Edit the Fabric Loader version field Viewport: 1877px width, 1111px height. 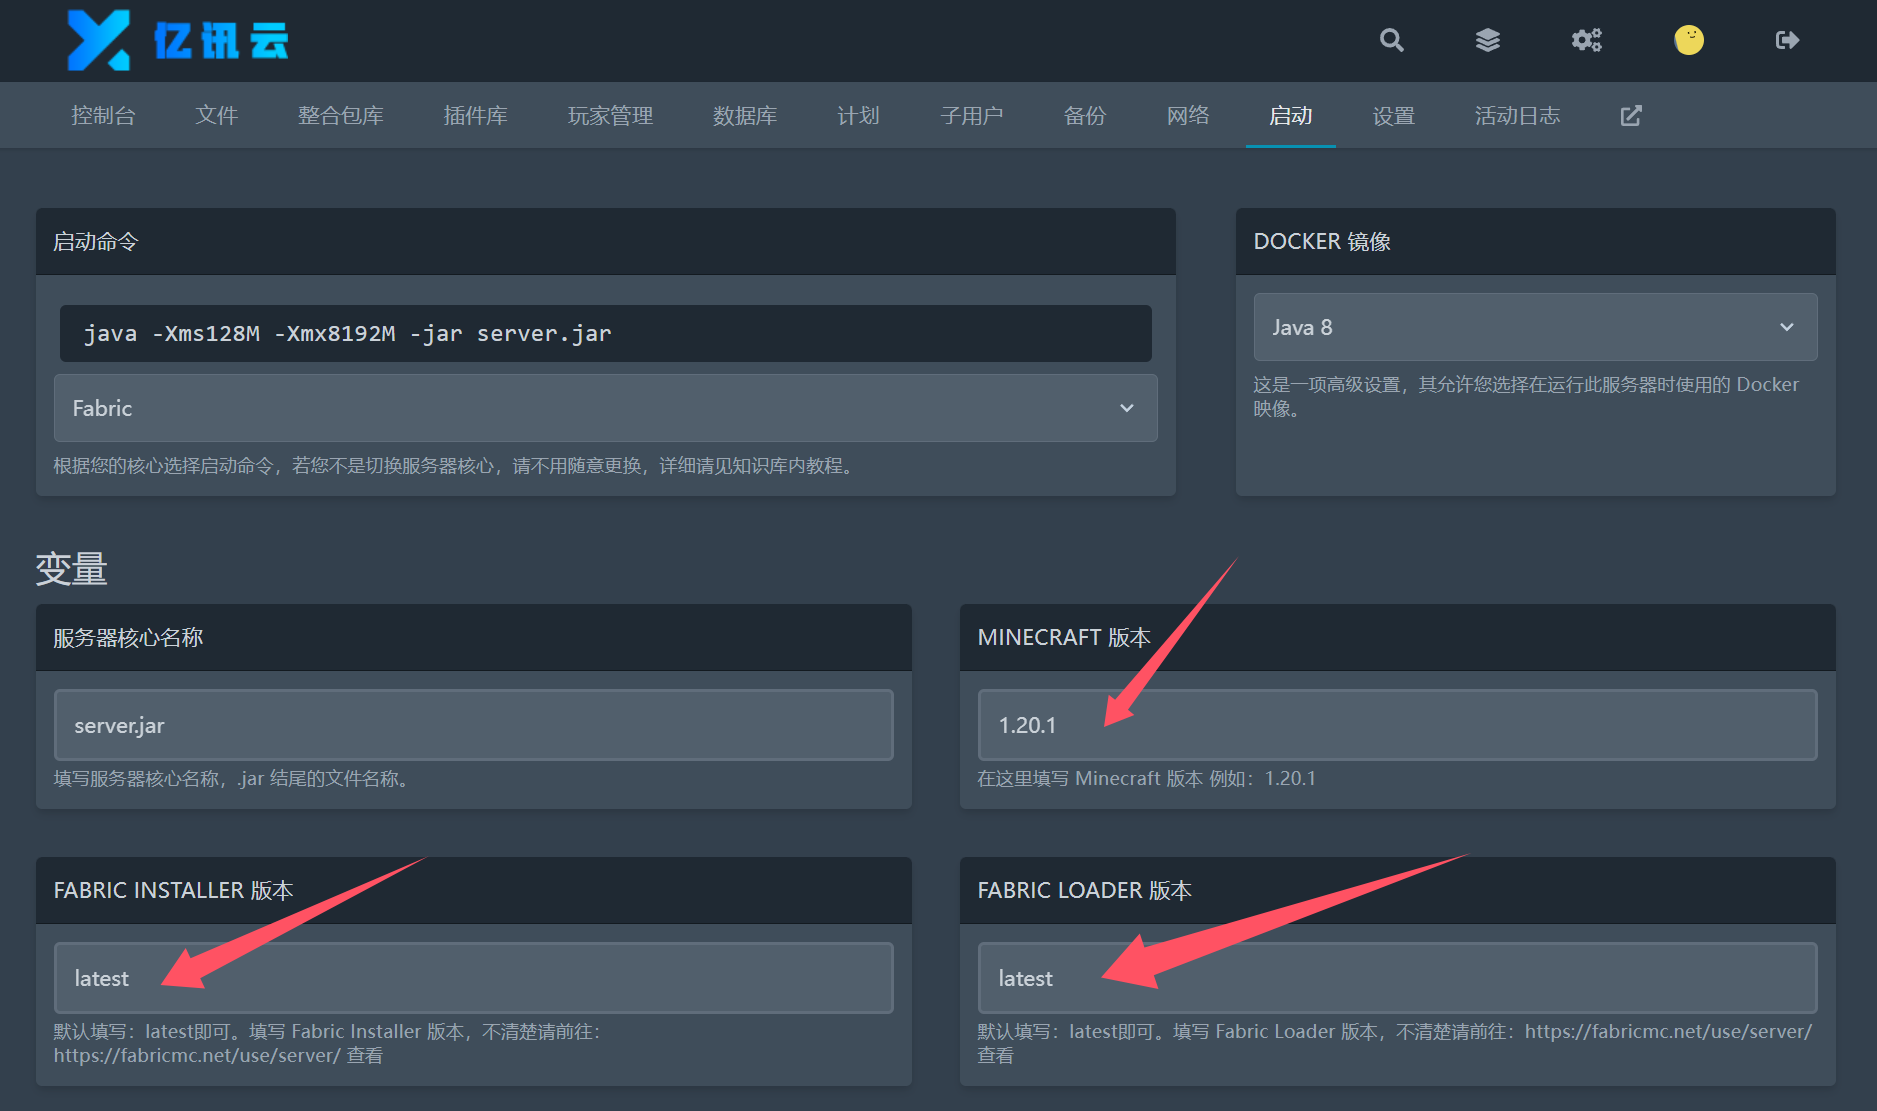point(1397,978)
